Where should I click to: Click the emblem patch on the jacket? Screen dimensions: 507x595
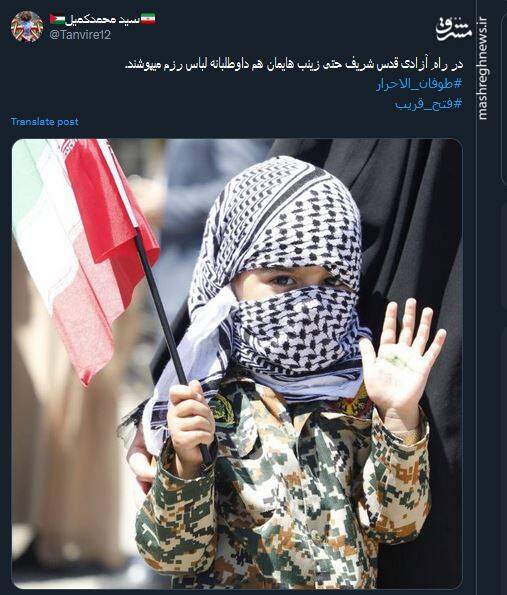coord(223,410)
